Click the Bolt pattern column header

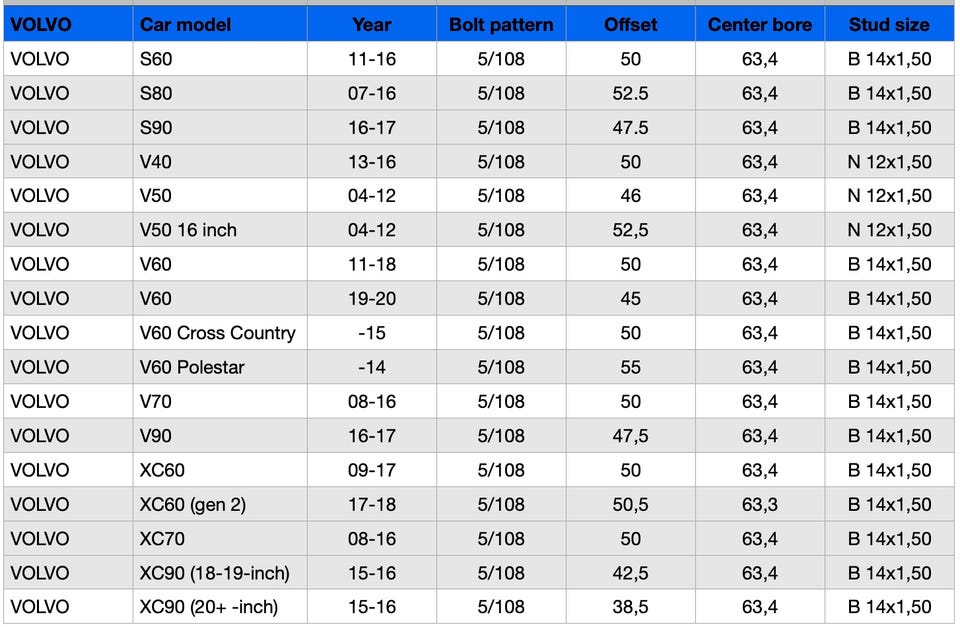(501, 25)
